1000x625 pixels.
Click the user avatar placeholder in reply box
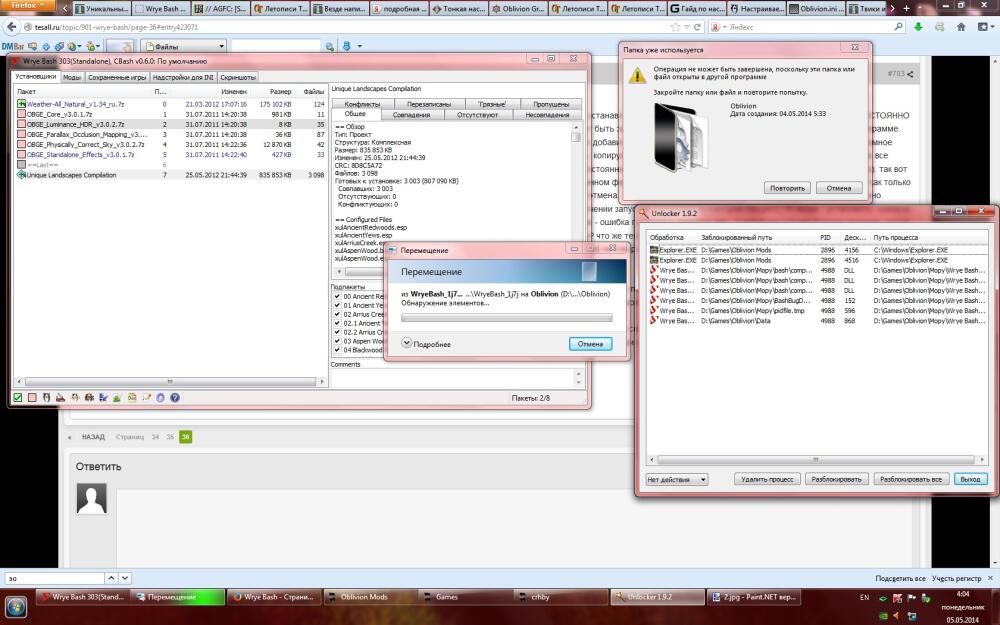click(x=91, y=498)
